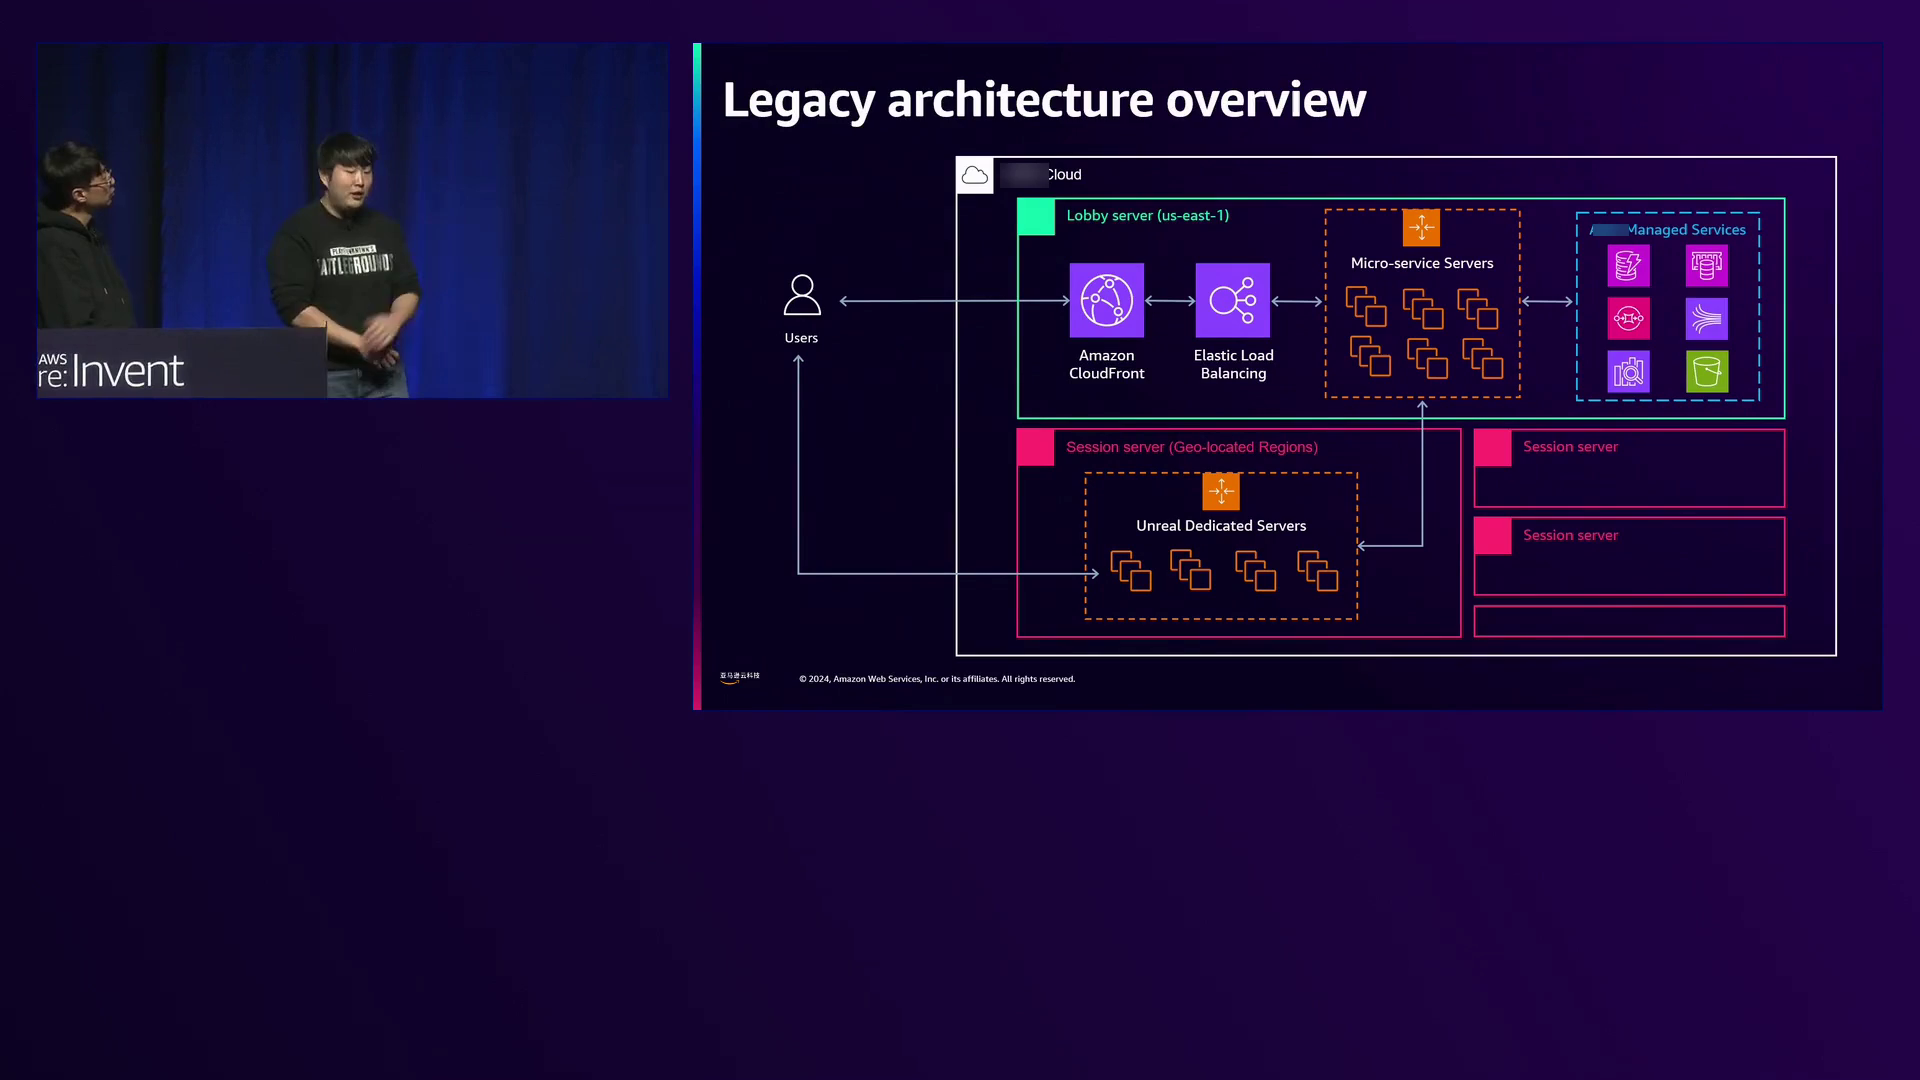Select the purple Kinesis streams icon

pos(1706,319)
